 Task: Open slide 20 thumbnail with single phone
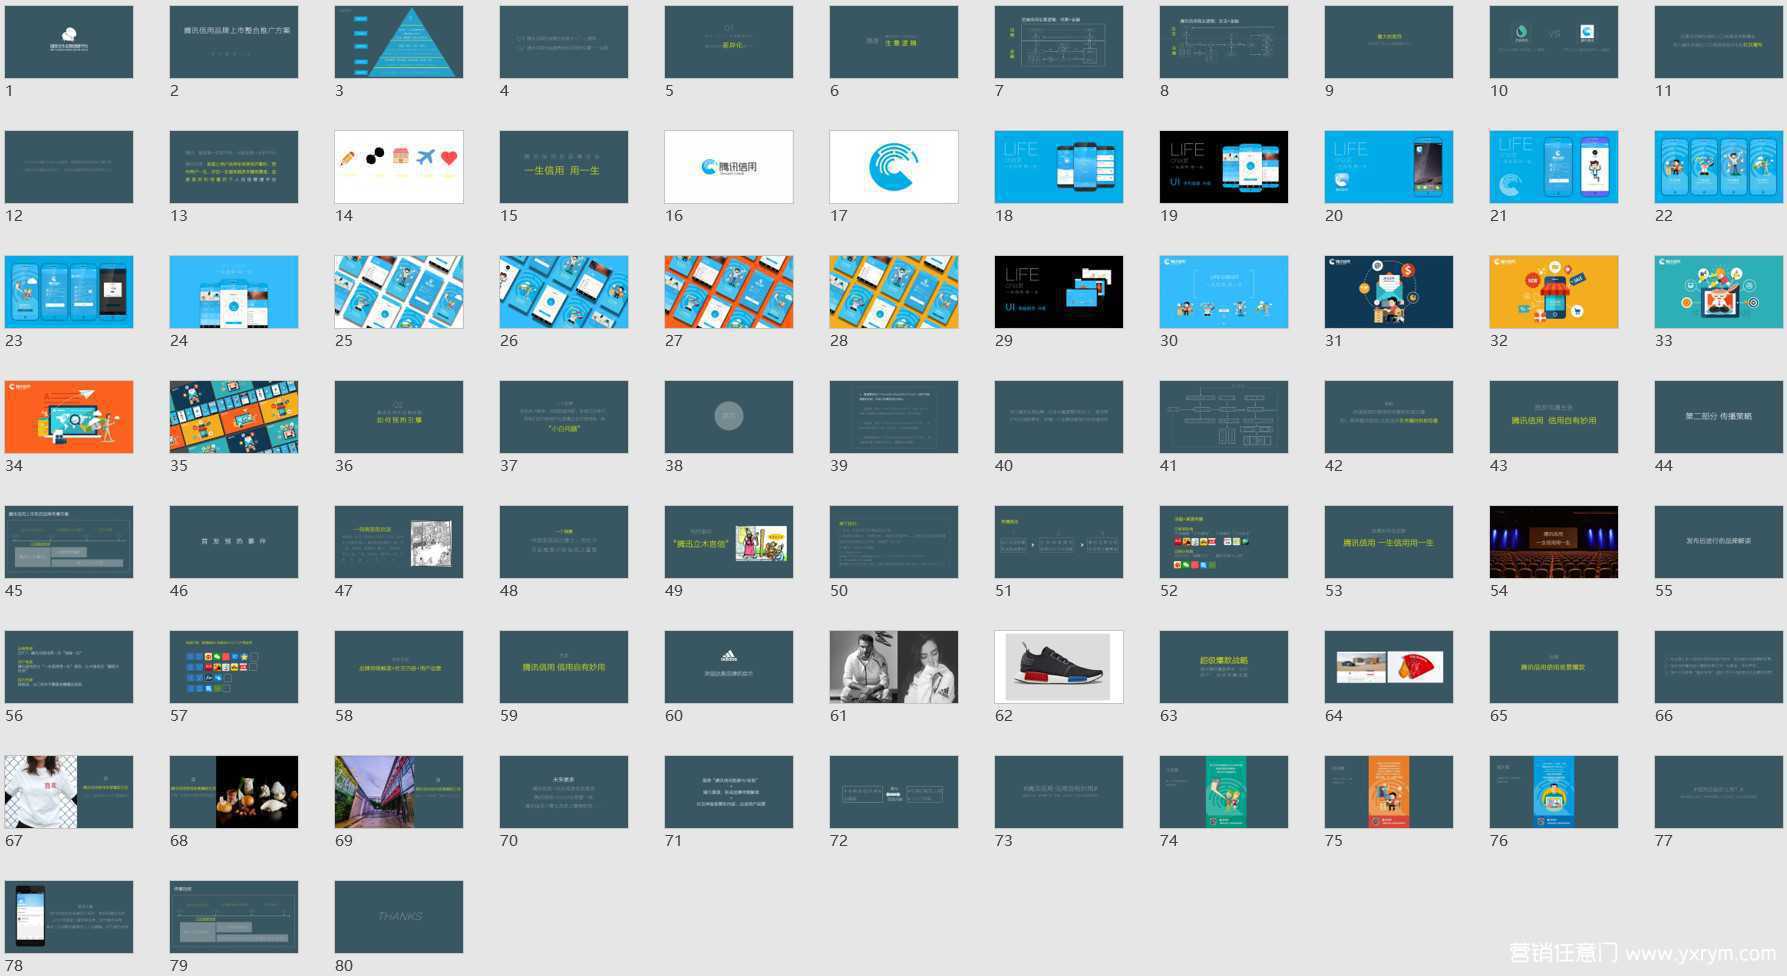point(1389,167)
